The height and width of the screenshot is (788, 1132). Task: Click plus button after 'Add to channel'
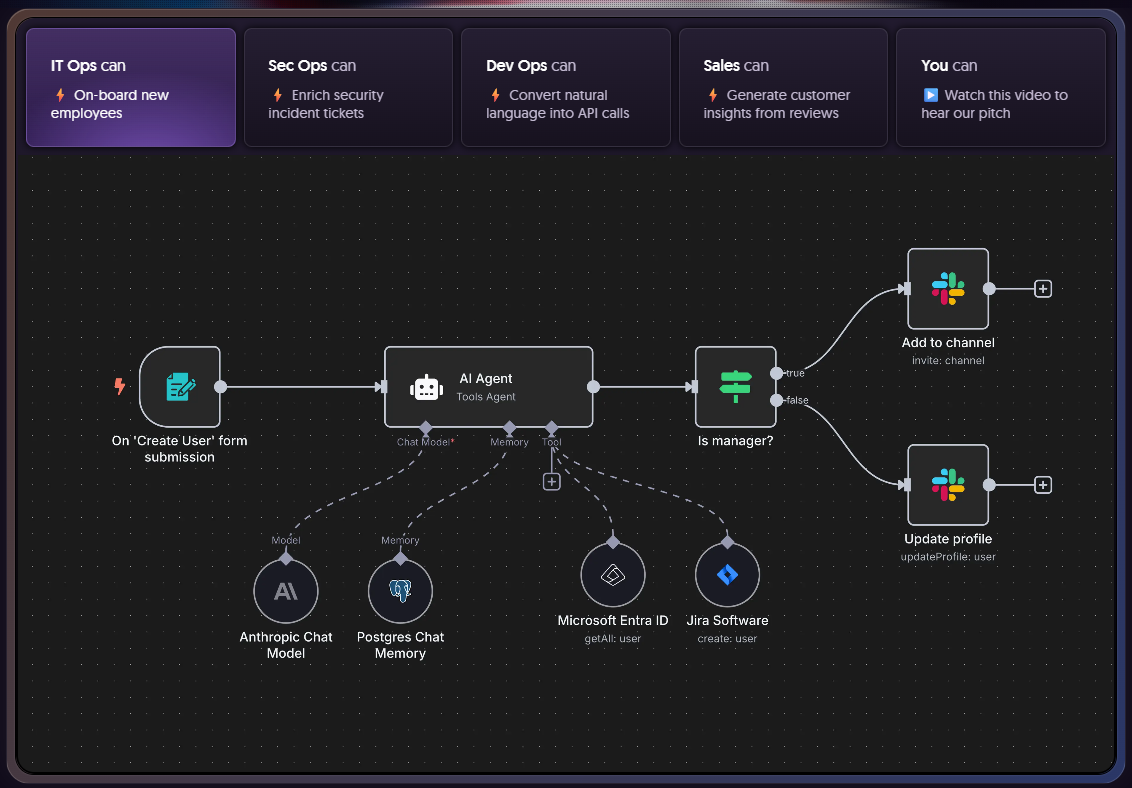1043,289
